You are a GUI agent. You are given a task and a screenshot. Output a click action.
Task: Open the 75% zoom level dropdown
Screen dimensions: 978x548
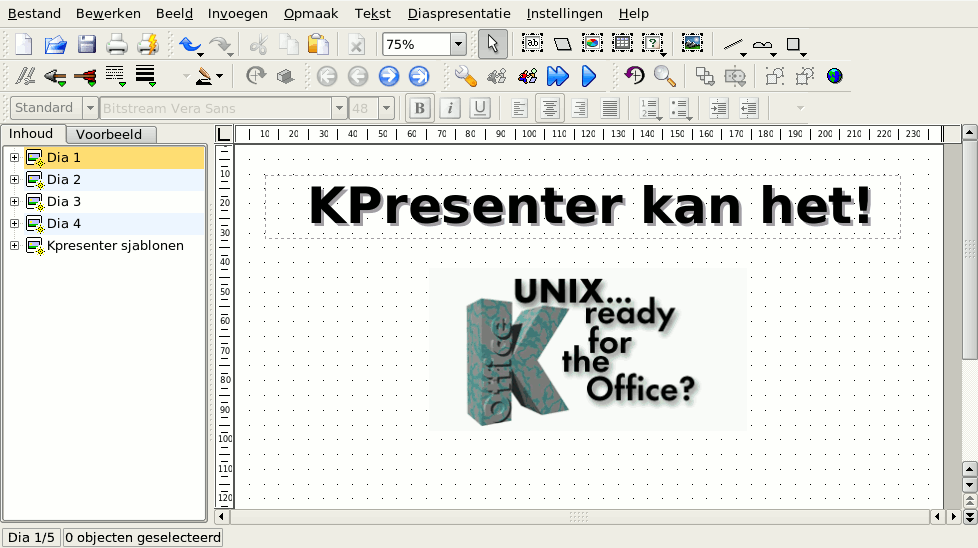(x=458, y=44)
